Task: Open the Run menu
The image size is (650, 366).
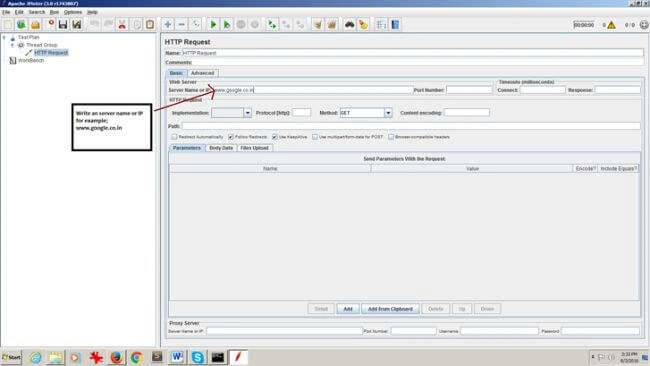Action: [54, 12]
